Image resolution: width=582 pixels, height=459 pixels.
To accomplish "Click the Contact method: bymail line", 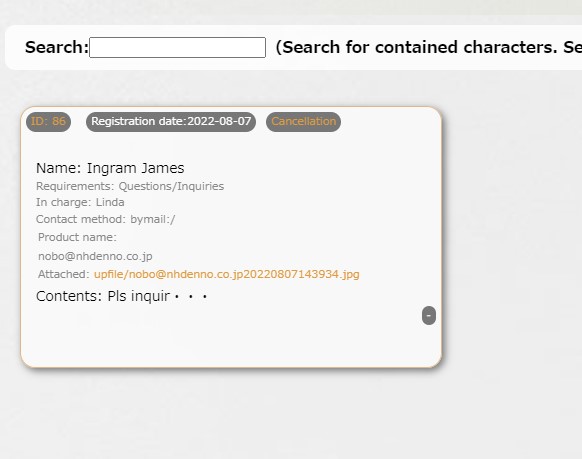I will (x=105, y=219).
